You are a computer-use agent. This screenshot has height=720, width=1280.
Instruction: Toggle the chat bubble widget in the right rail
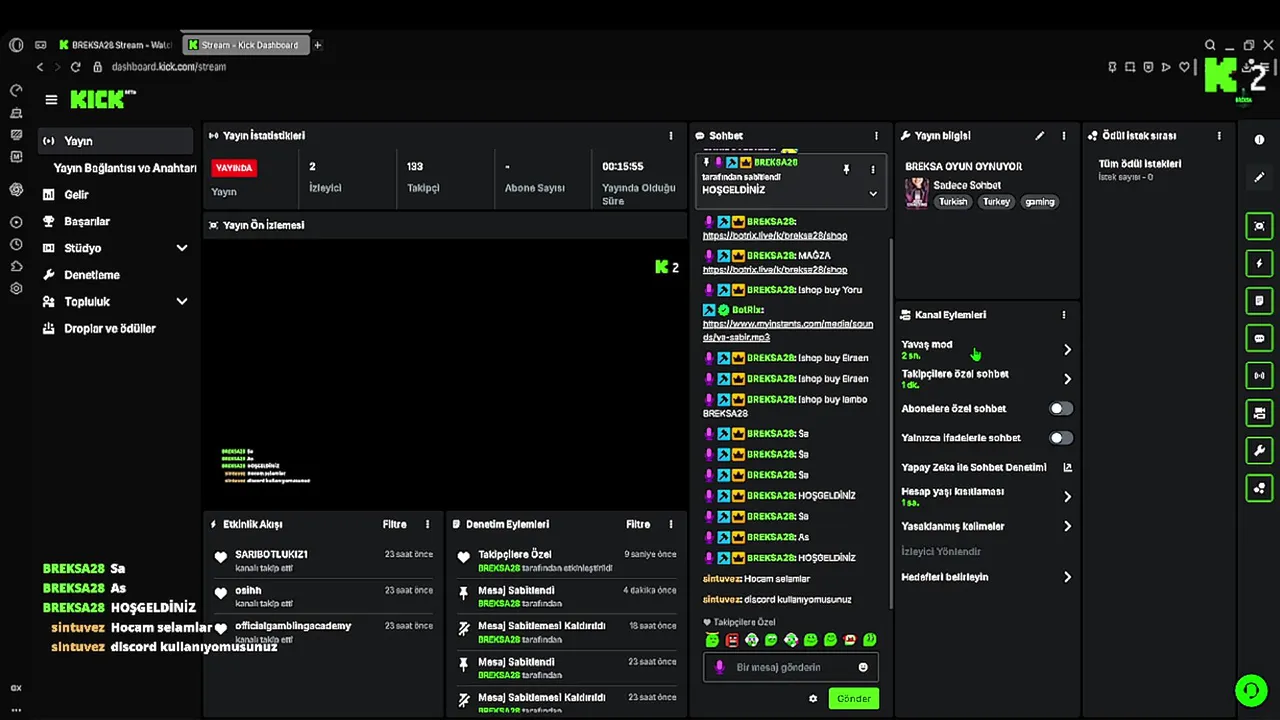[1259, 338]
